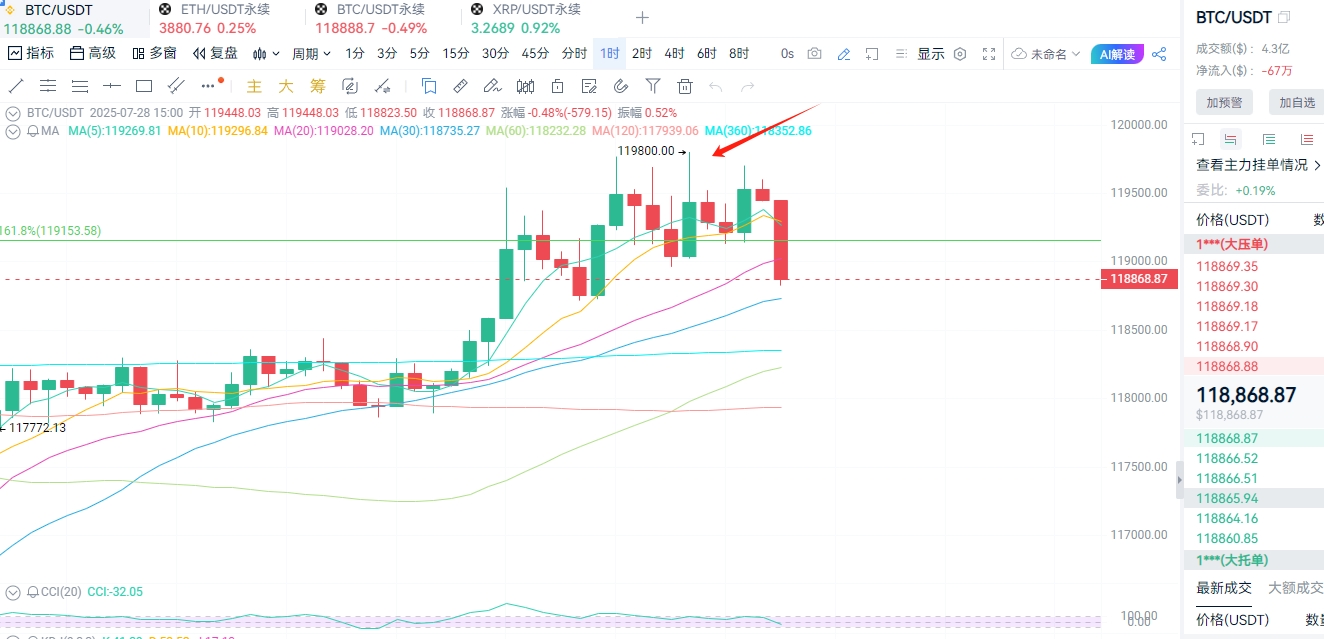Click the 加预警 add alert button

(x=1224, y=102)
